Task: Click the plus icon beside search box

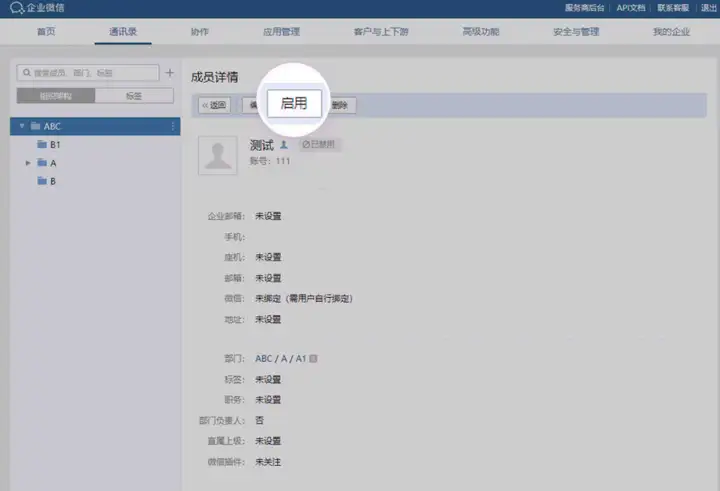Action: coord(170,73)
